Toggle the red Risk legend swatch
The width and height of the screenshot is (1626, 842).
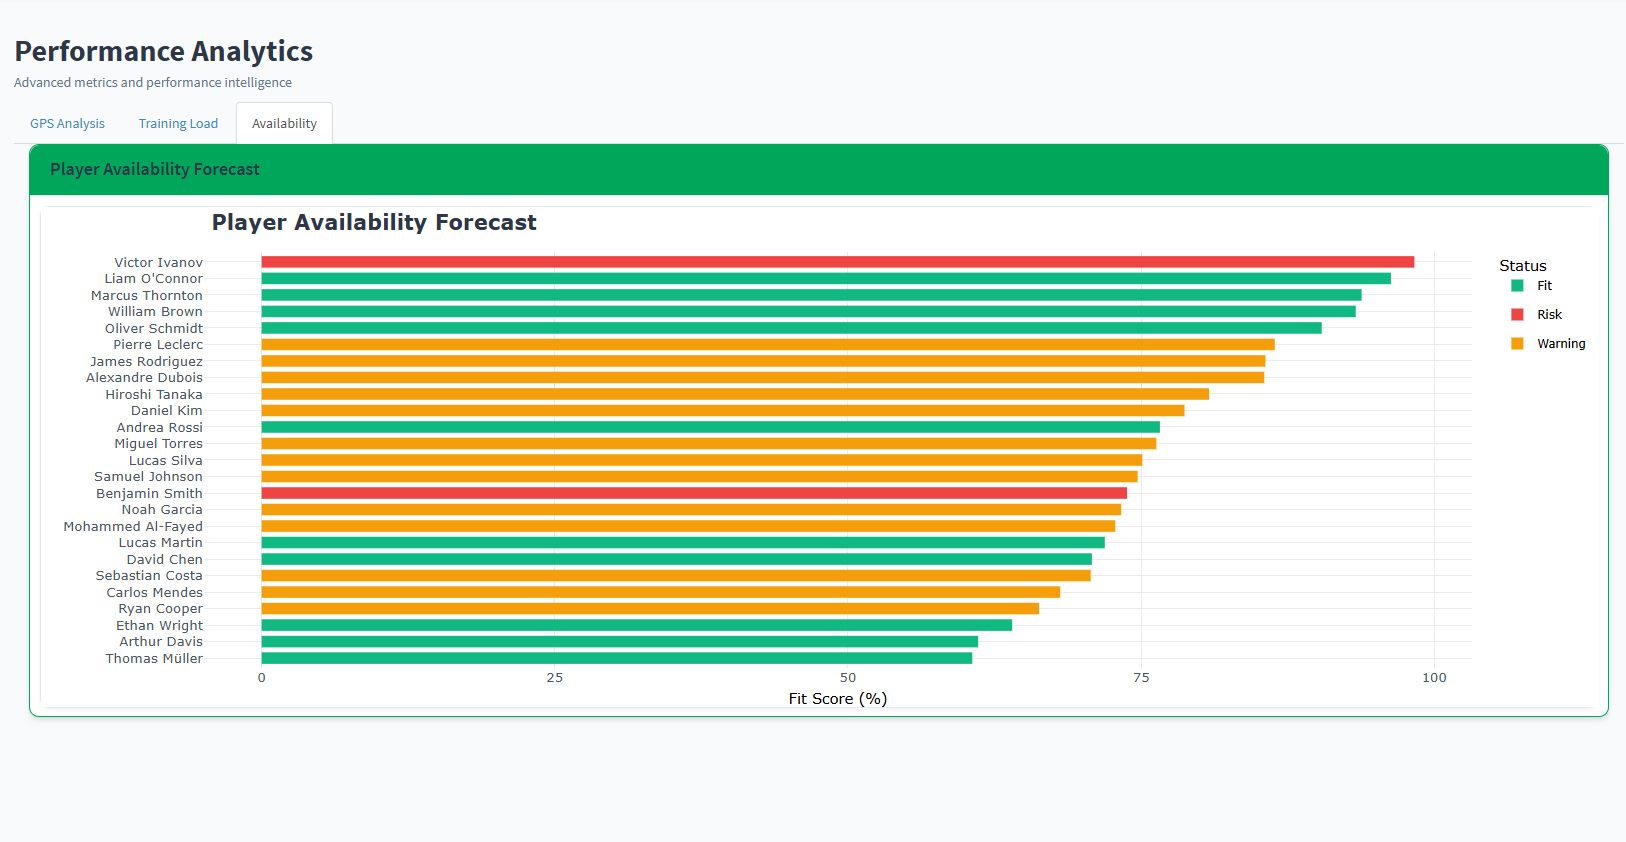pos(1517,315)
